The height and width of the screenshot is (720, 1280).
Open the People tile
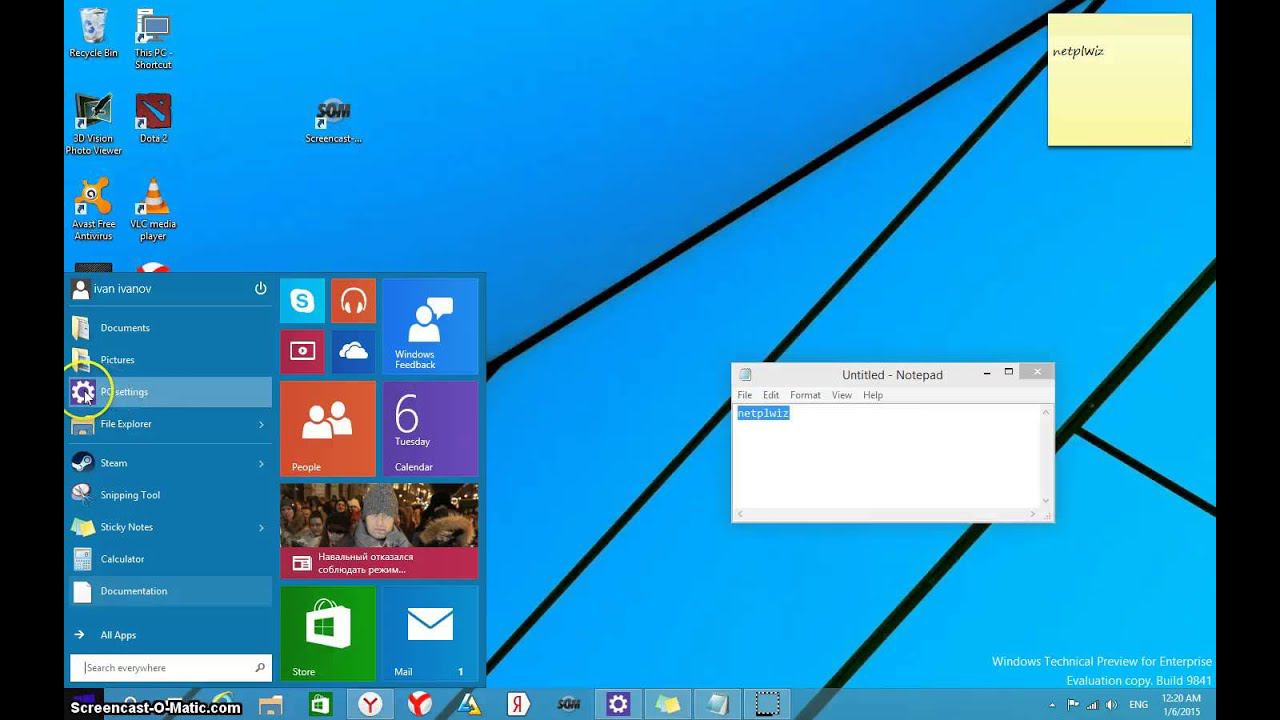point(328,428)
